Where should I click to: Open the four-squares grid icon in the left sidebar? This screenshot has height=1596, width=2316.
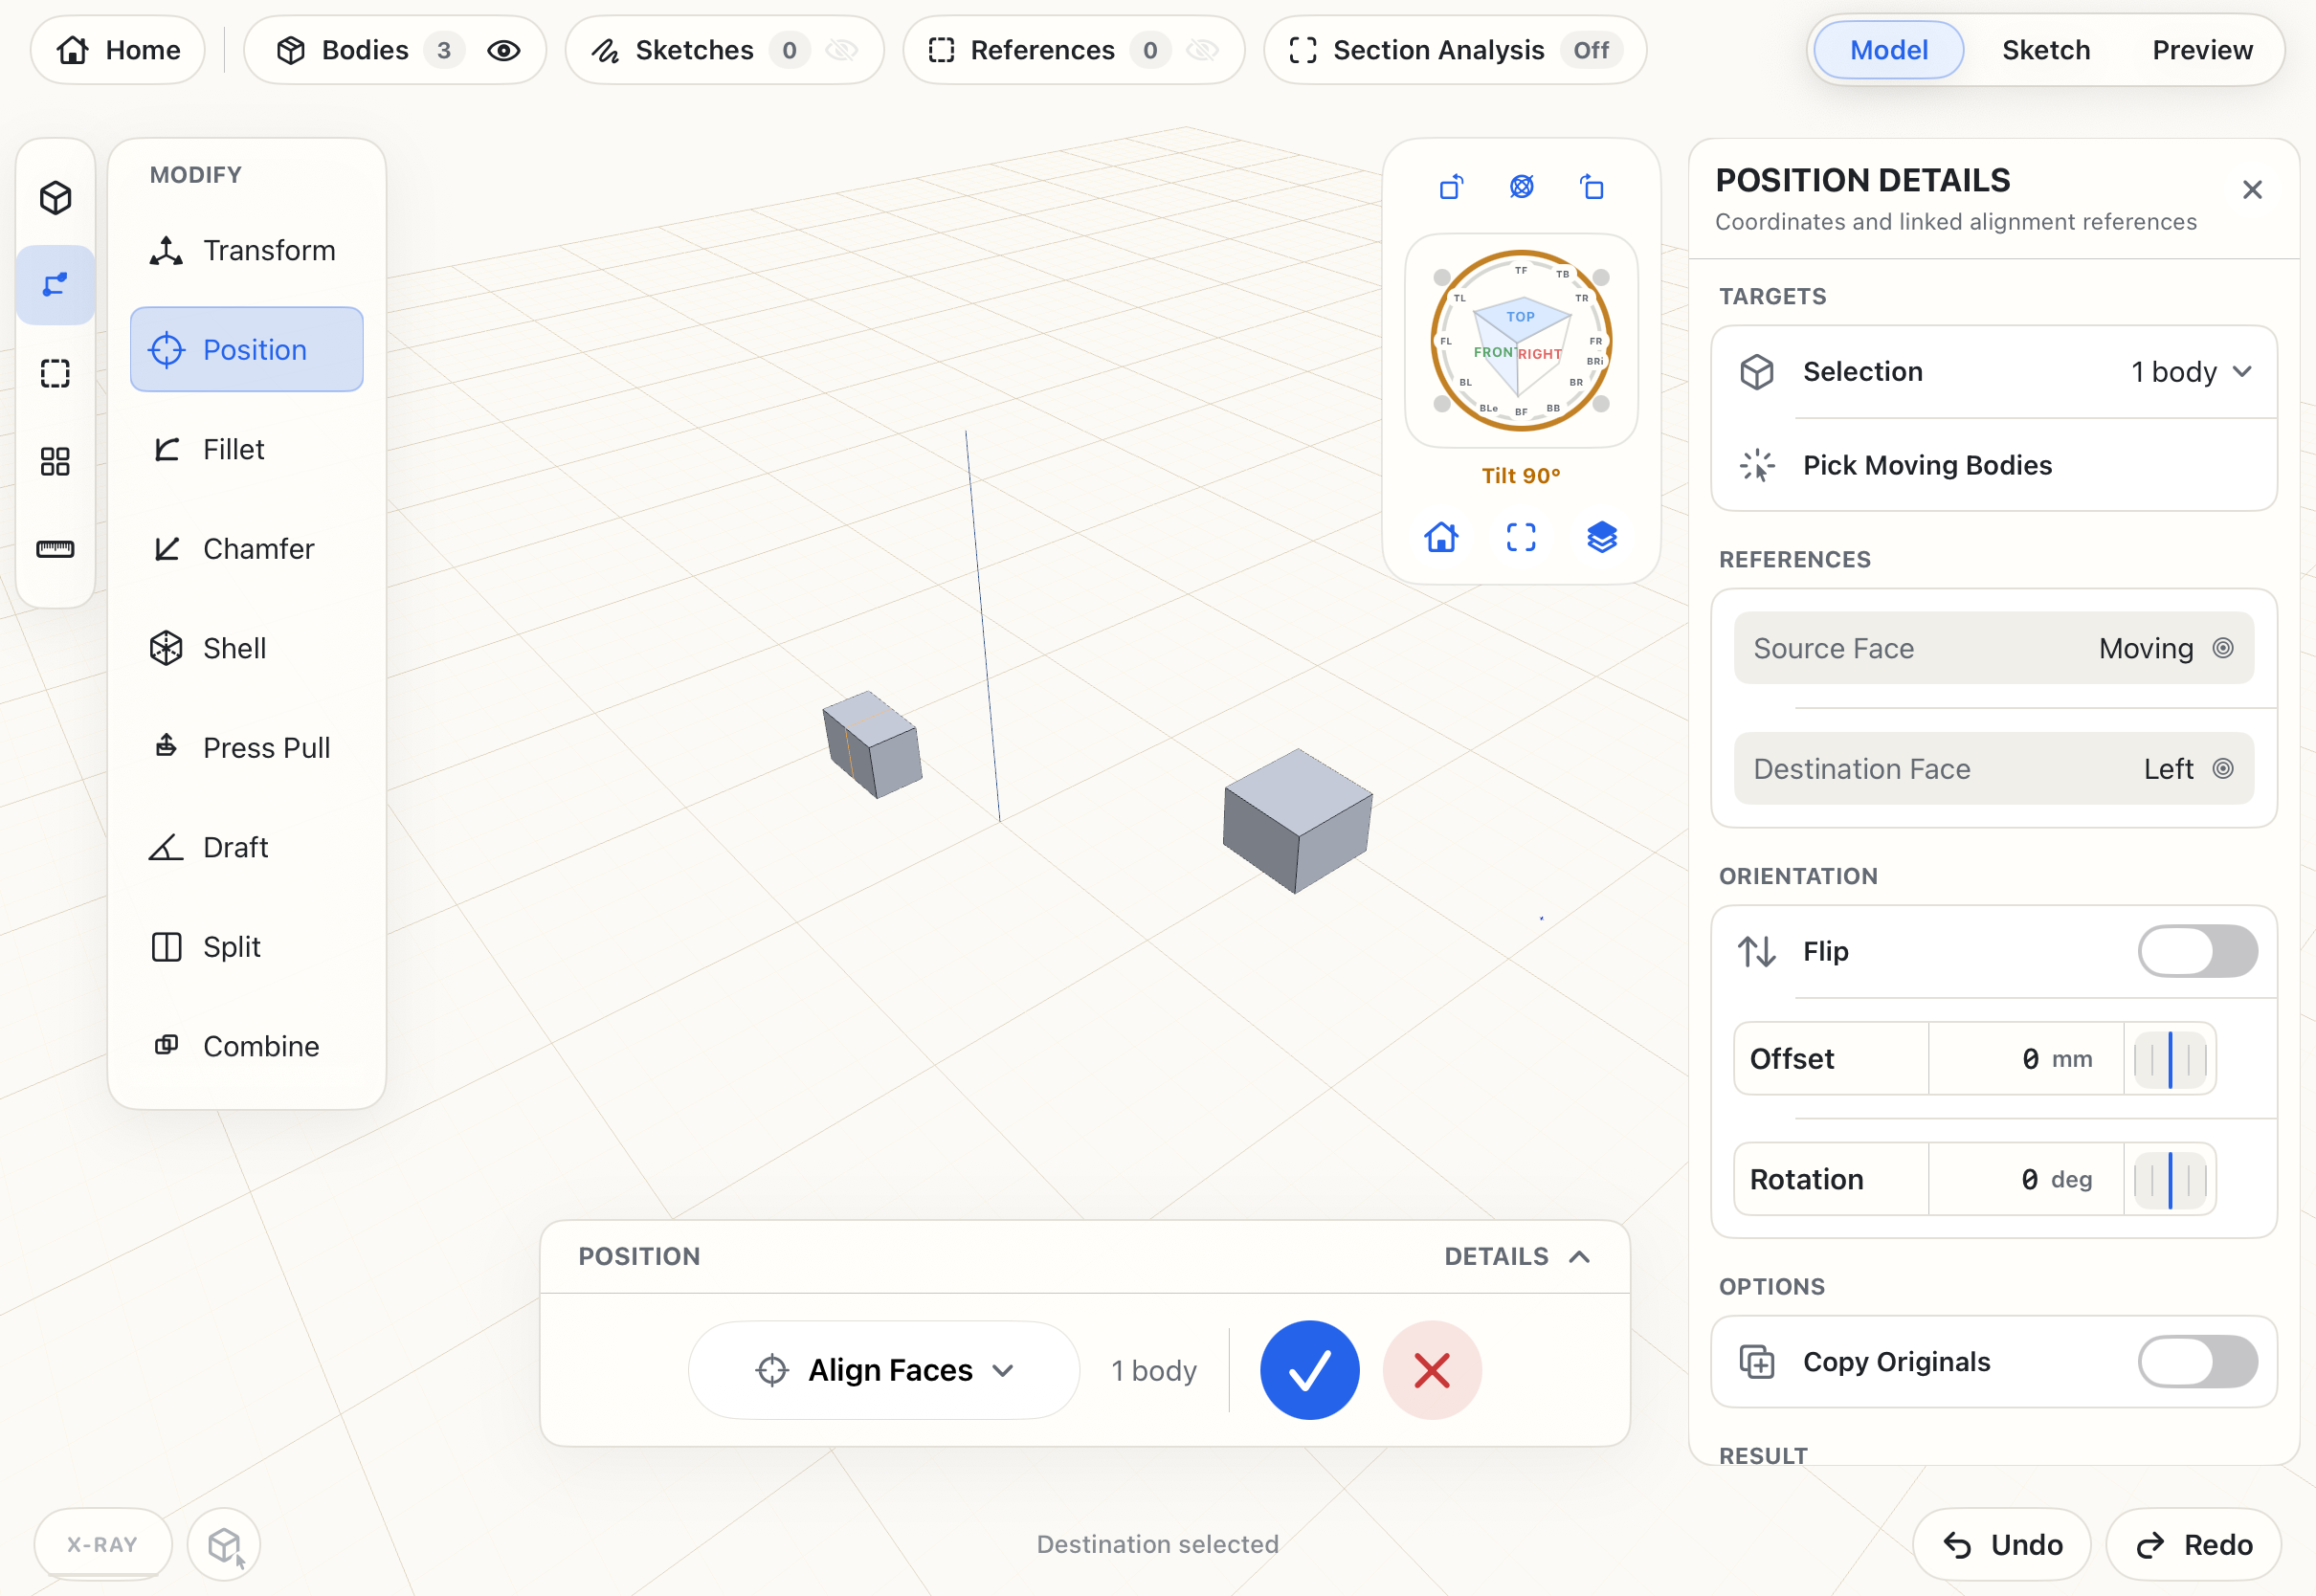55,461
